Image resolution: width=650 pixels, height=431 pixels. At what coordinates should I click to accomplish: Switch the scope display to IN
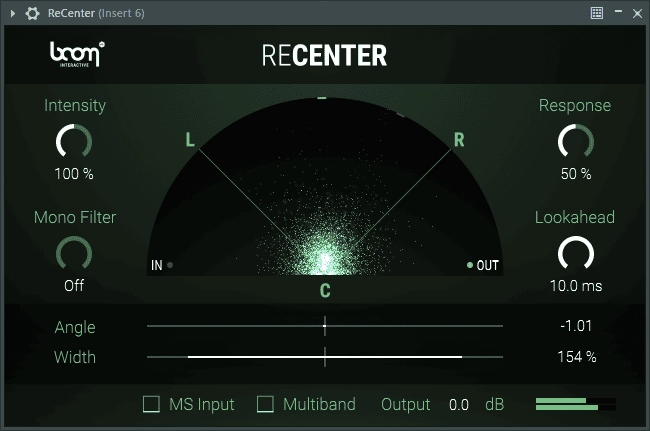[x=162, y=265]
